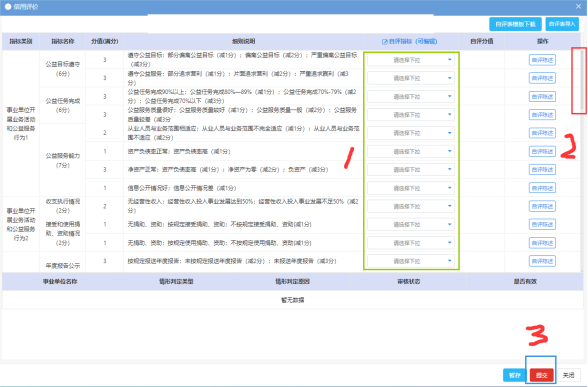Click 自评陈述 for 按规定报送年度报告 row

point(542,261)
